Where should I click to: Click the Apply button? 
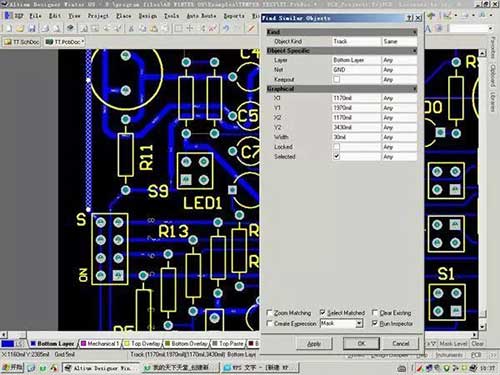point(314,343)
